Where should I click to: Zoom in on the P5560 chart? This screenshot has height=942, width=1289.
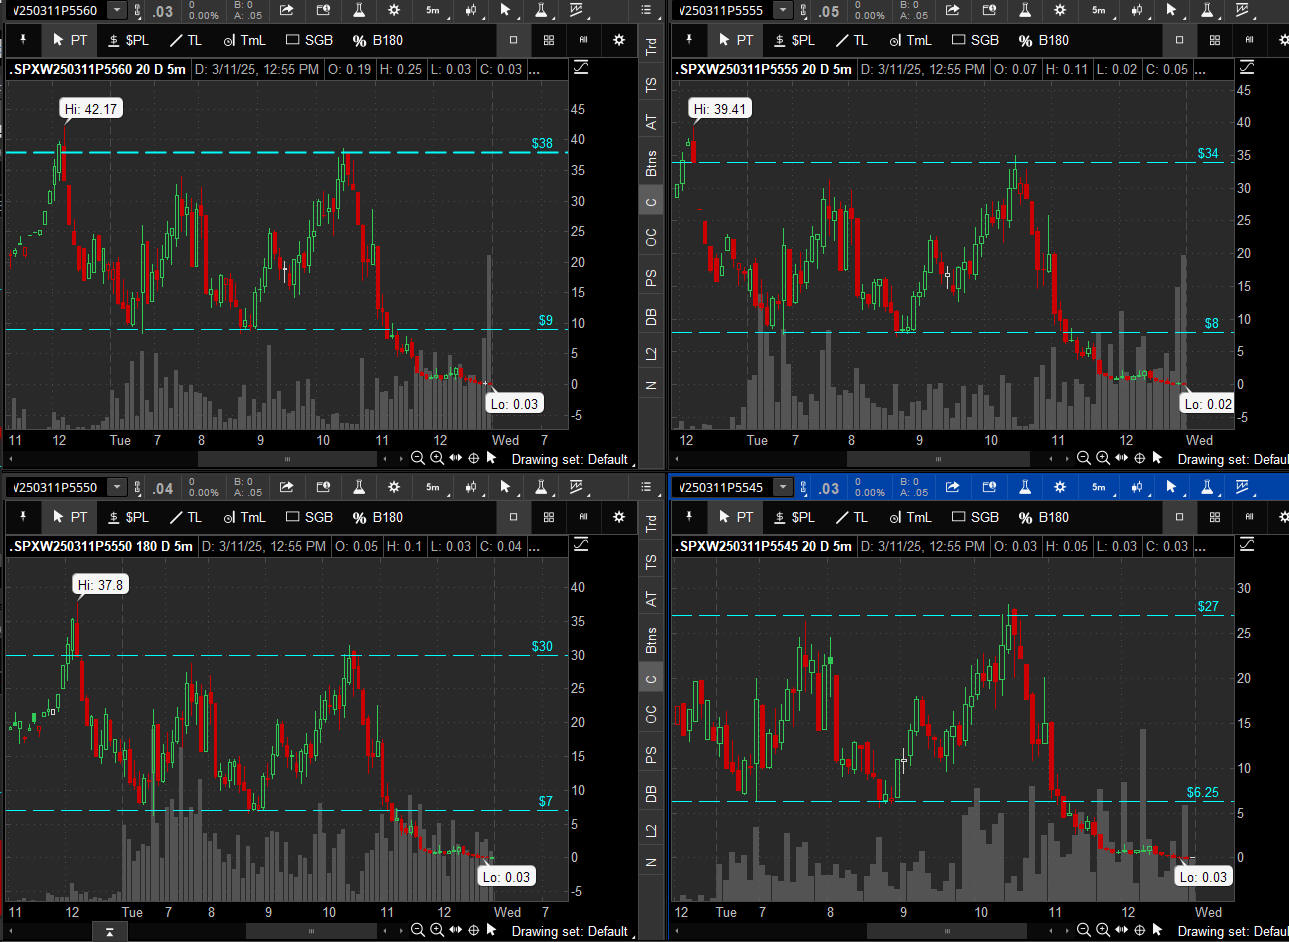click(437, 458)
